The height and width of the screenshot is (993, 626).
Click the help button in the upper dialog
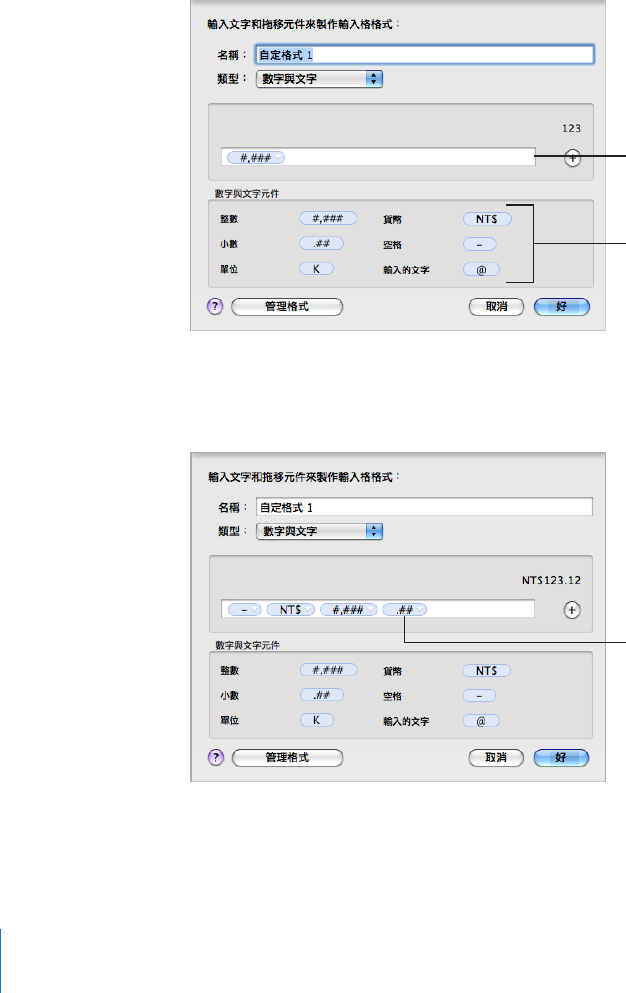click(x=214, y=307)
